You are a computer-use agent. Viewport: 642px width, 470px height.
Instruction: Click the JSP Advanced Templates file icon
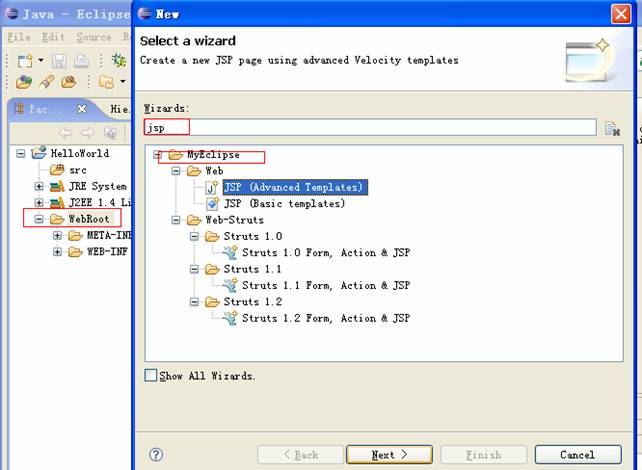(212, 187)
